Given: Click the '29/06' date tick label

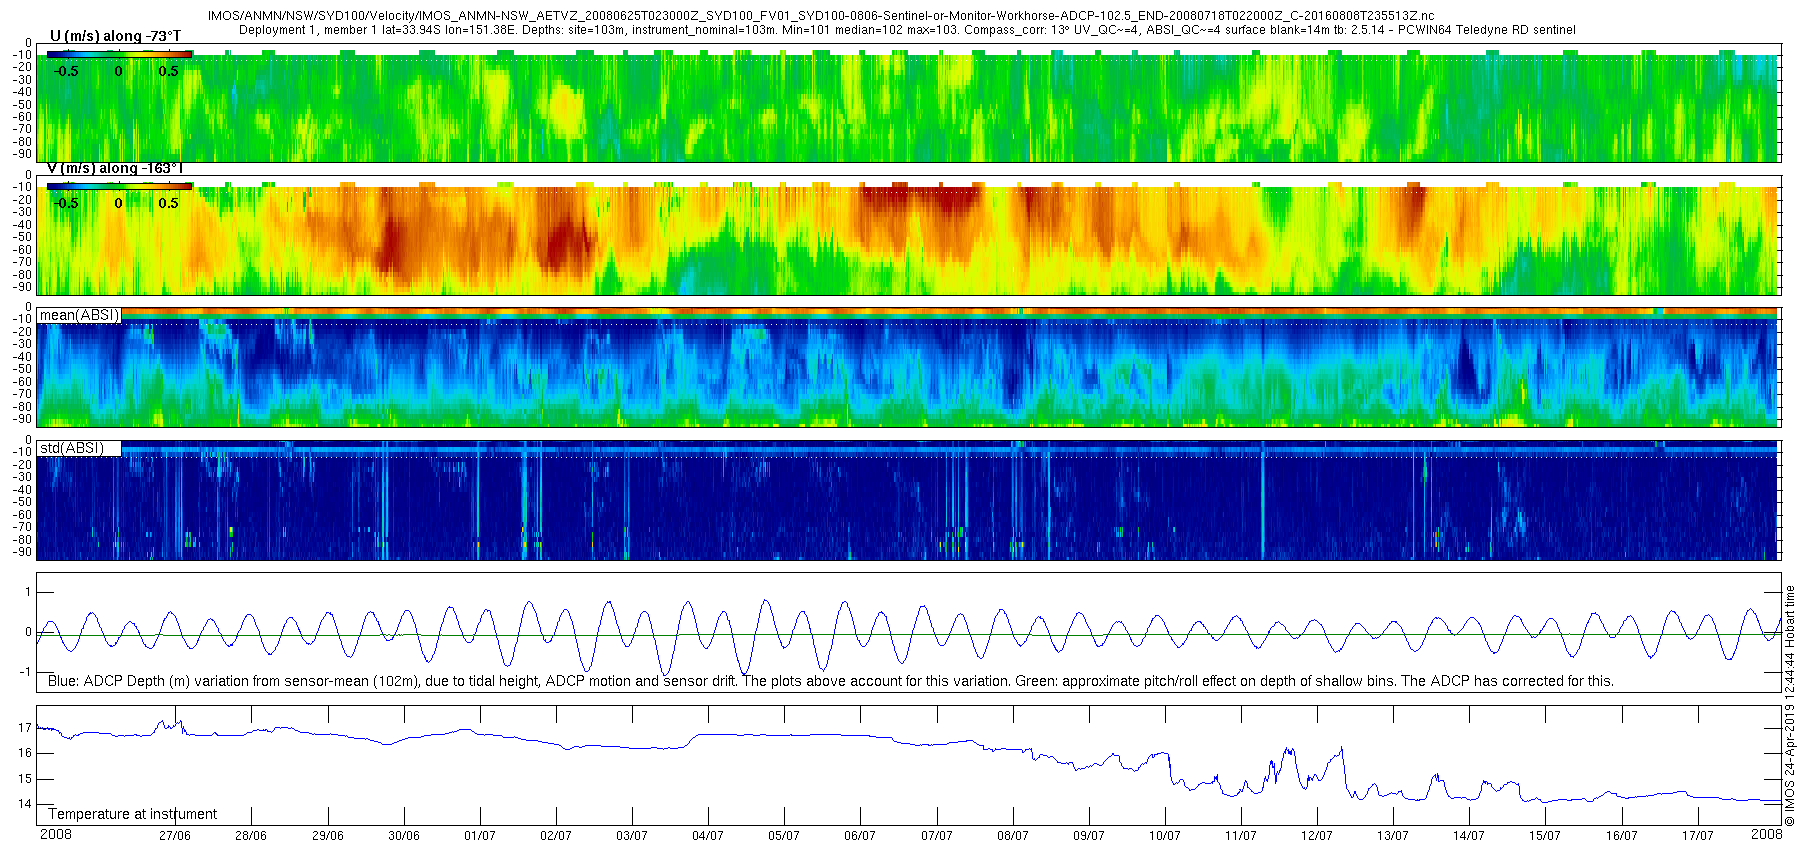Looking at the screenshot, I should tap(327, 836).
